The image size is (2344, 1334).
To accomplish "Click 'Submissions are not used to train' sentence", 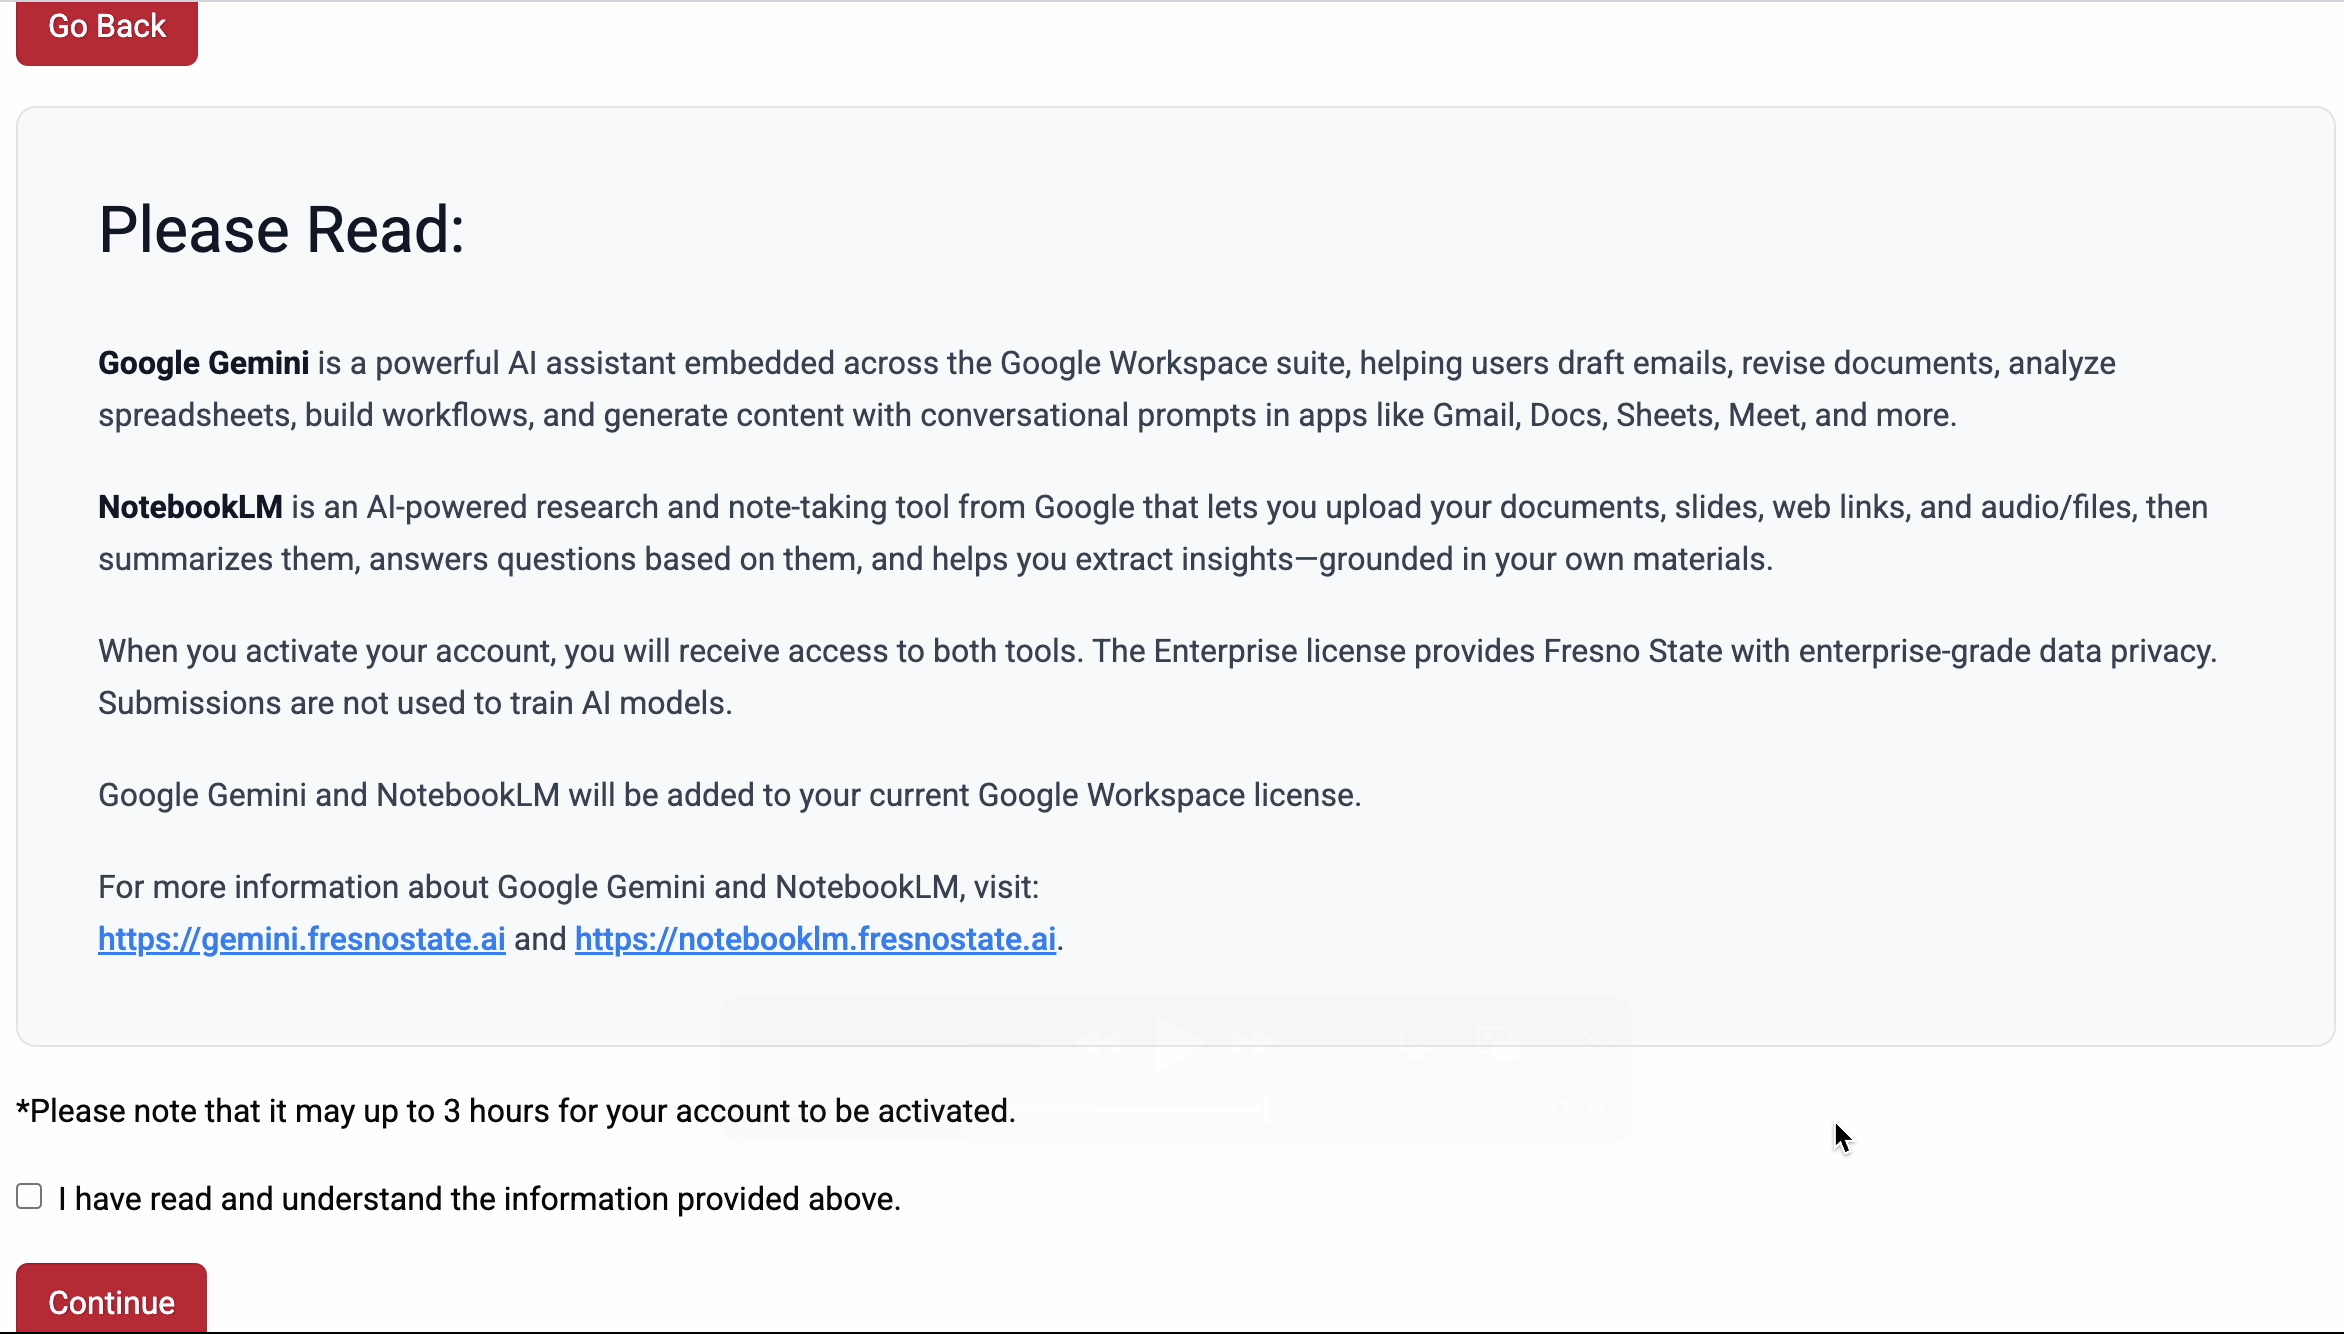I will (x=415, y=703).
